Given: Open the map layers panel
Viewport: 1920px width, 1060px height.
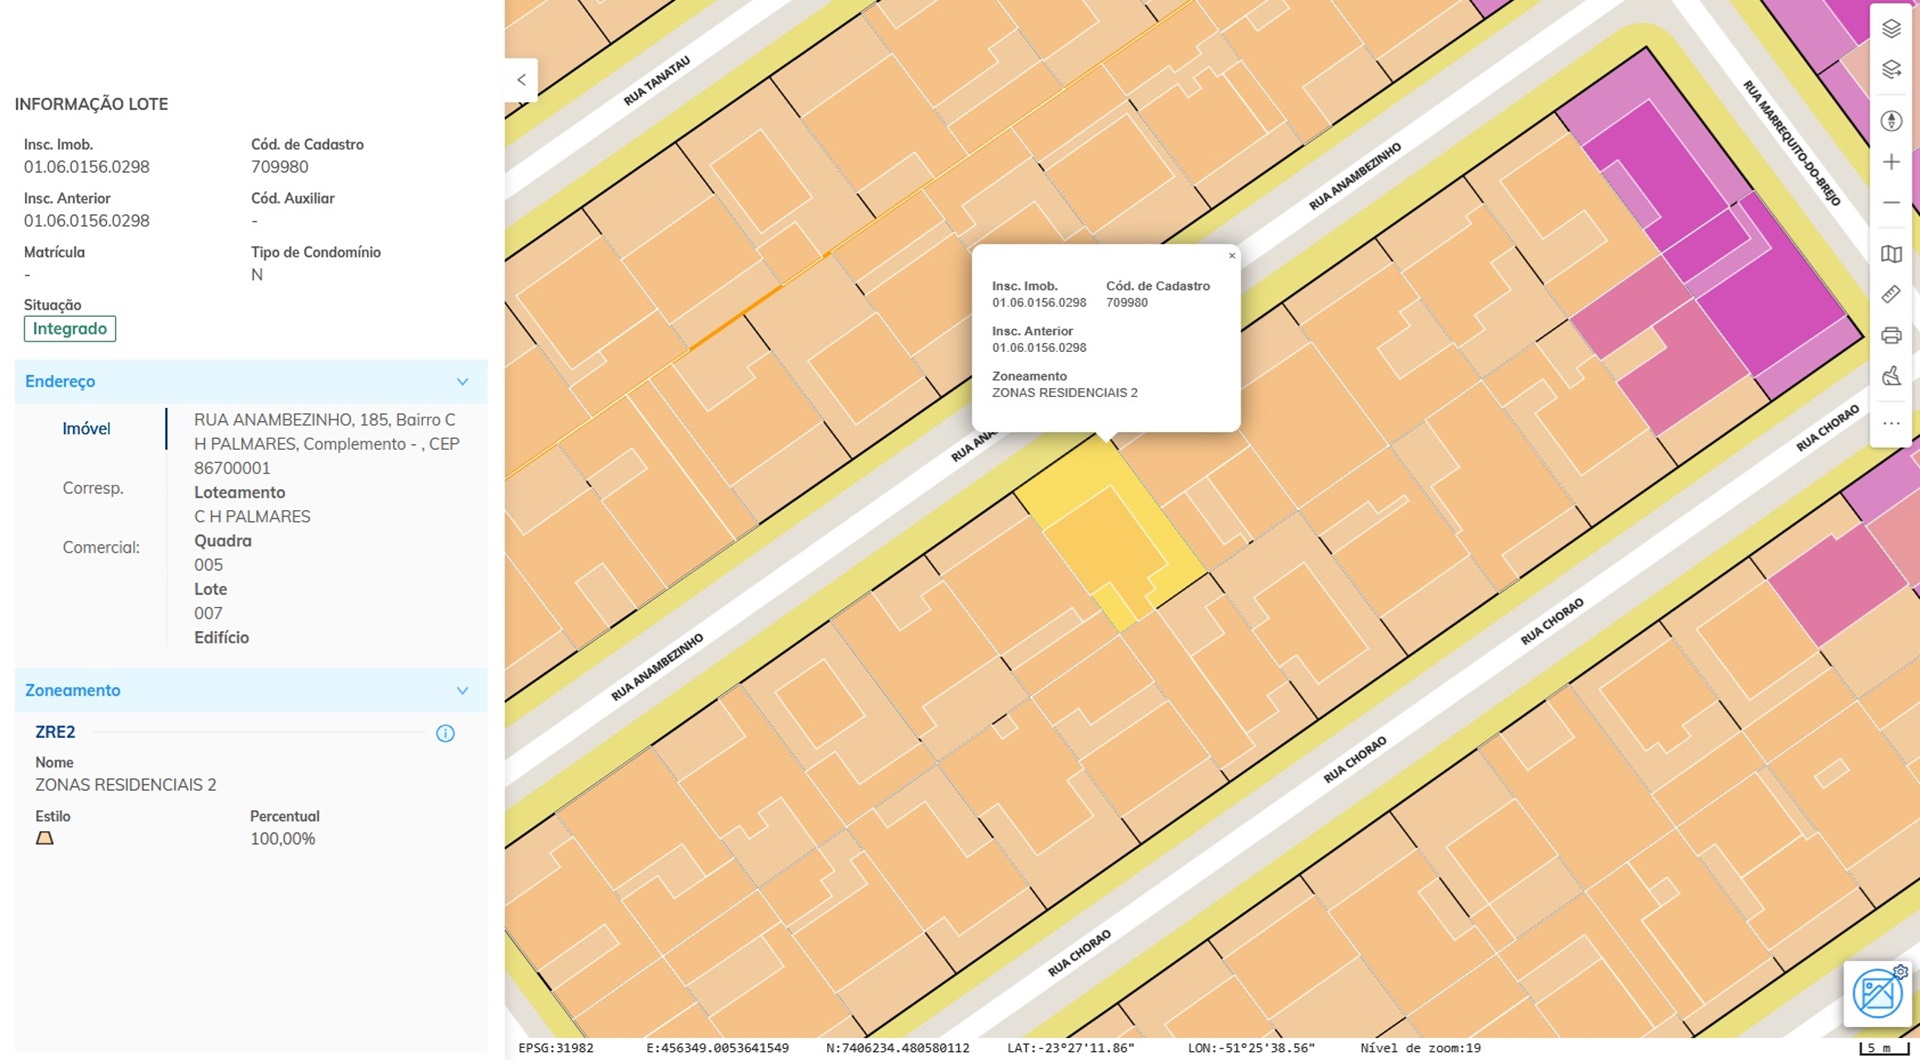Looking at the screenshot, I should tap(1890, 28).
